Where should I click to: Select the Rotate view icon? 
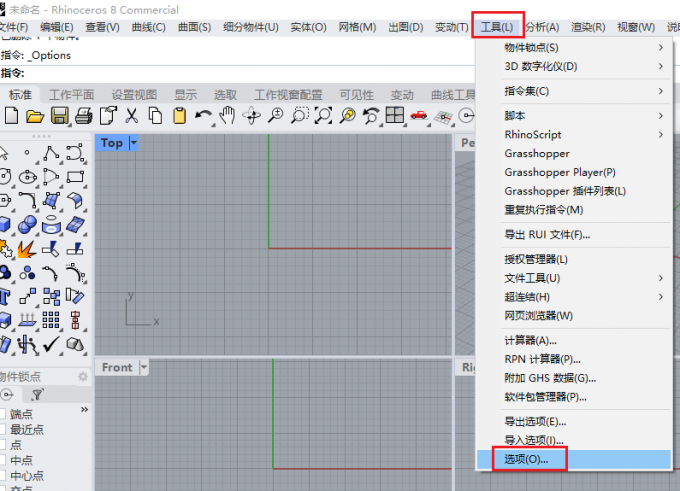pyautogui.click(x=252, y=116)
